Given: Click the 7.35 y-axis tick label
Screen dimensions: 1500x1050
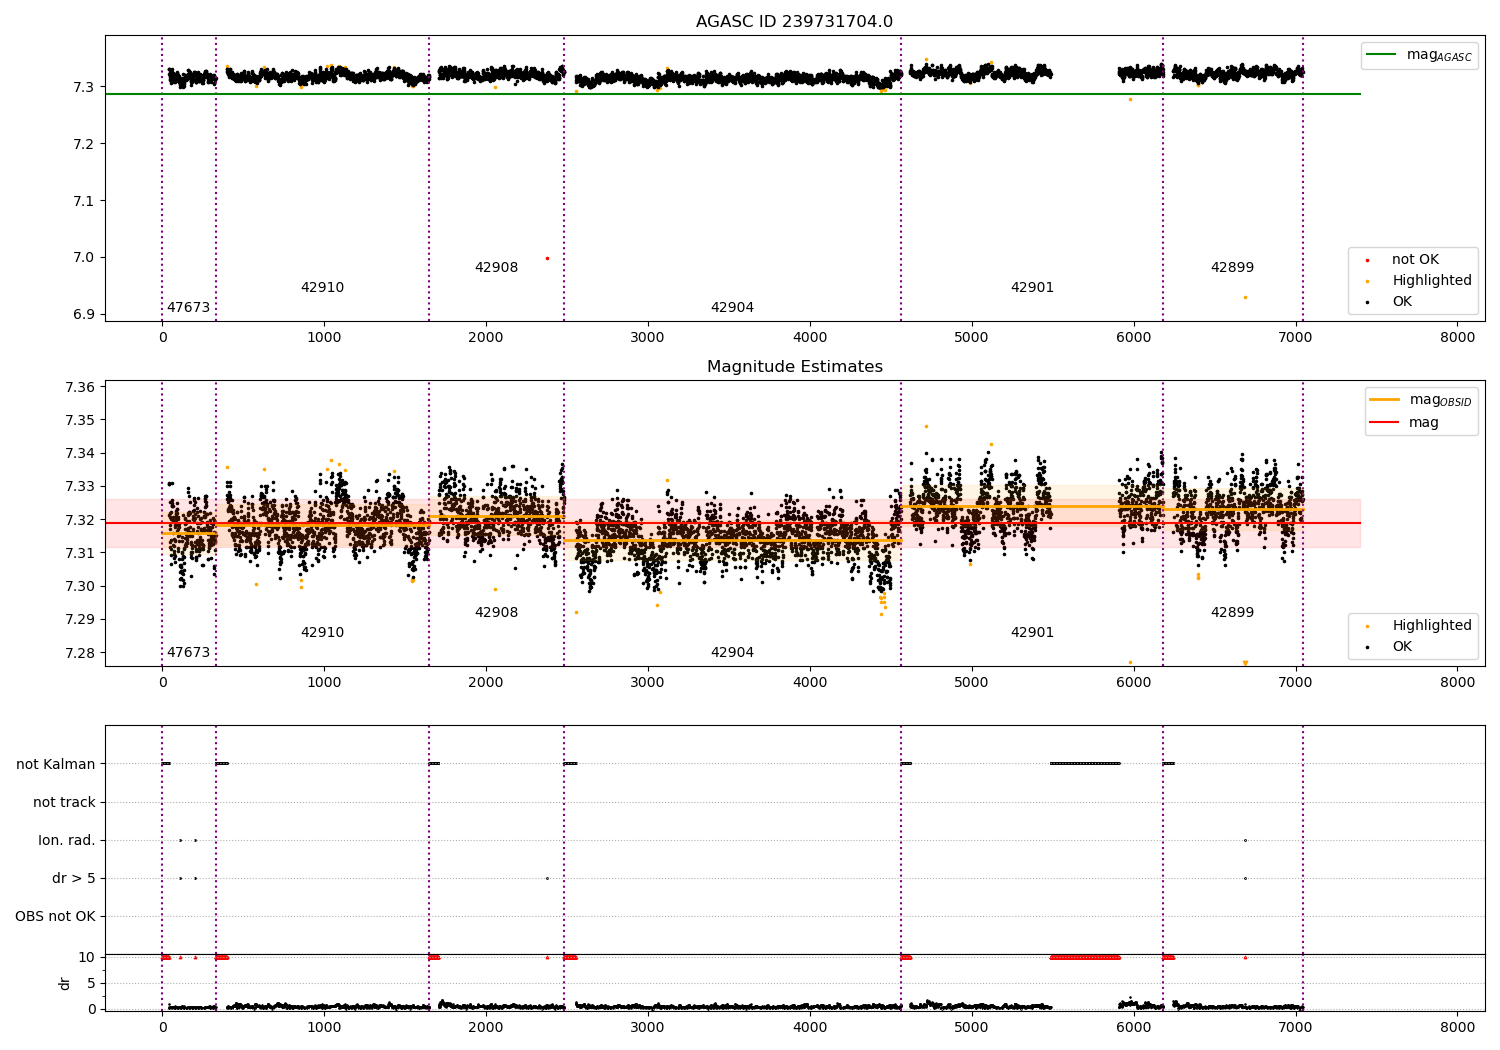Looking at the screenshot, I should (79, 420).
